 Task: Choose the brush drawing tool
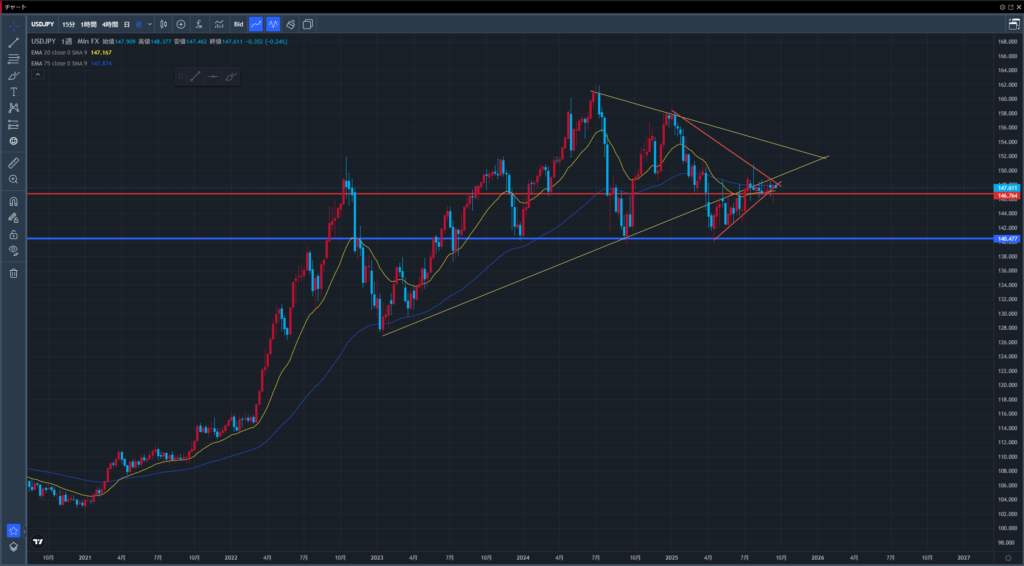point(14,75)
